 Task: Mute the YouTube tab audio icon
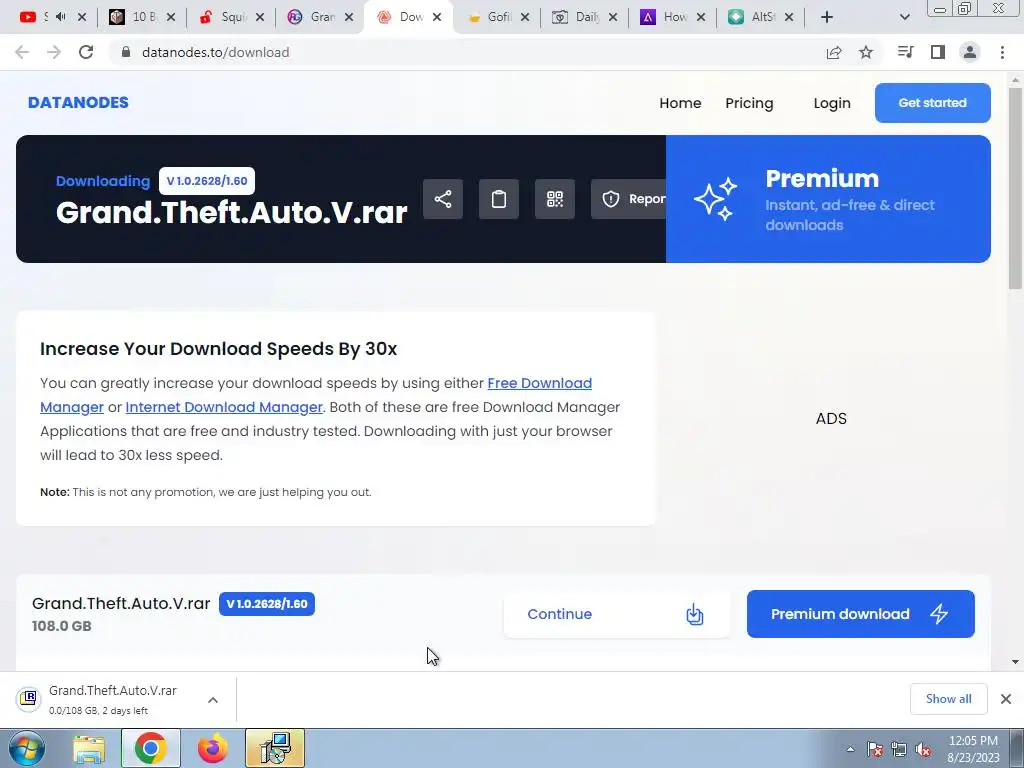tap(61, 17)
